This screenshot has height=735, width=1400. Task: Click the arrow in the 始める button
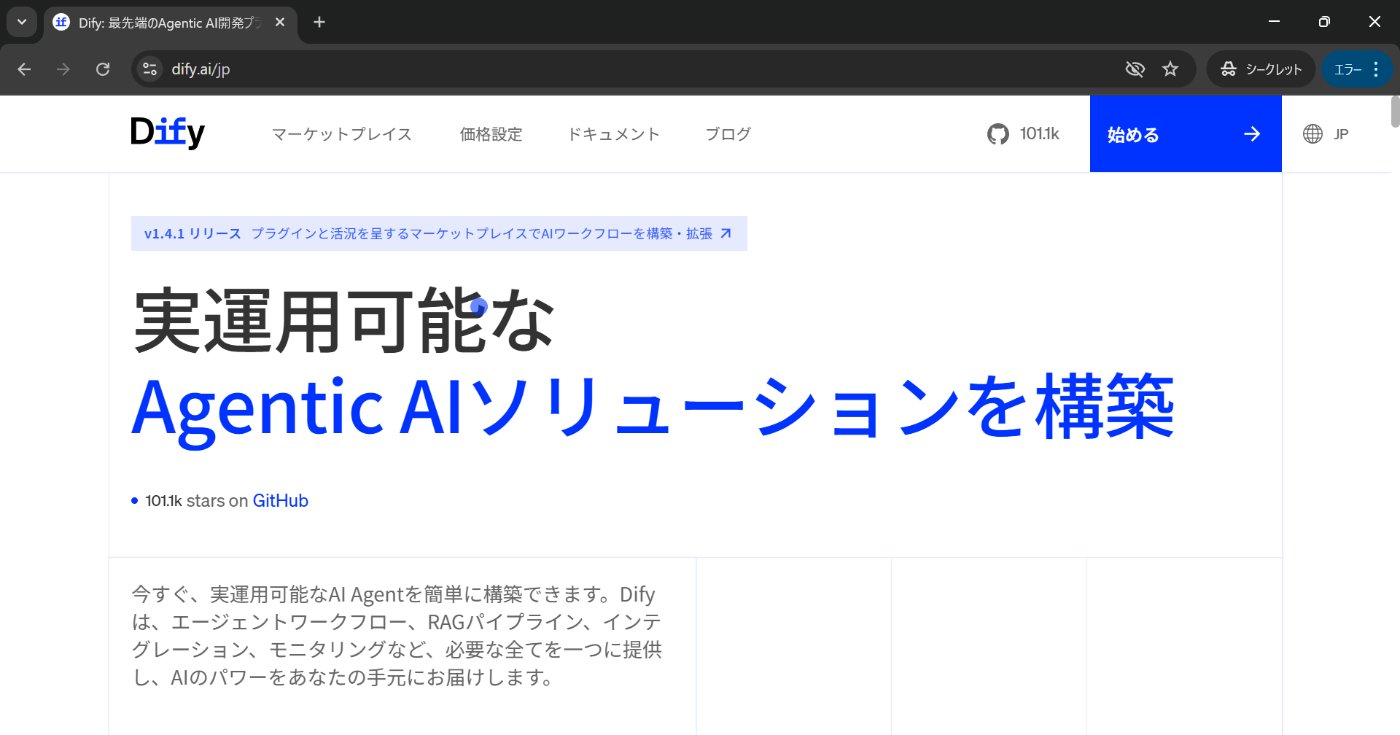(x=1252, y=134)
